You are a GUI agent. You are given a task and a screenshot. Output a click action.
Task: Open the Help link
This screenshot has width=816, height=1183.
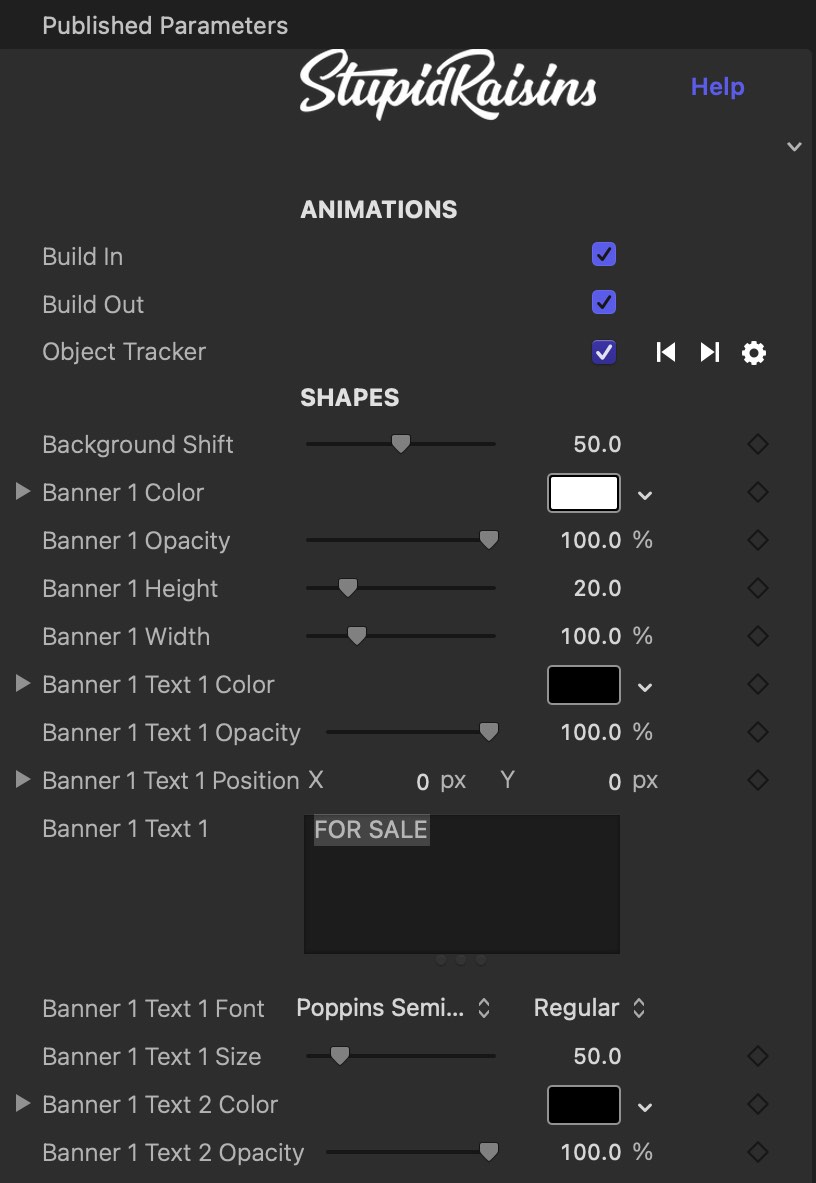pyautogui.click(x=718, y=87)
